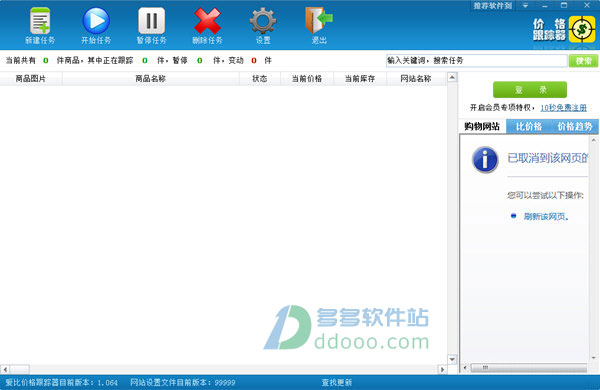Click the 已取消到该网页 heading text
Viewport: 600px width, 390px height.
[547, 158]
